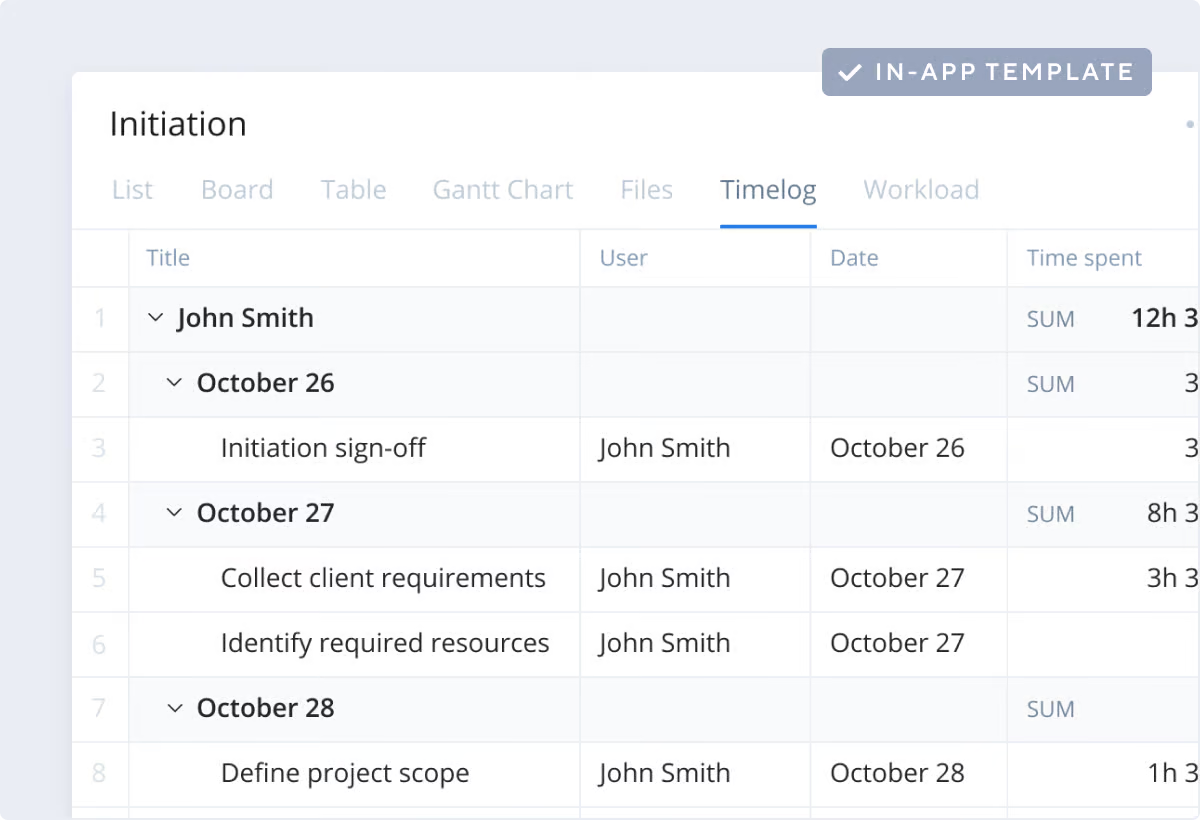Open the Collect client requirements entry

tap(383, 578)
